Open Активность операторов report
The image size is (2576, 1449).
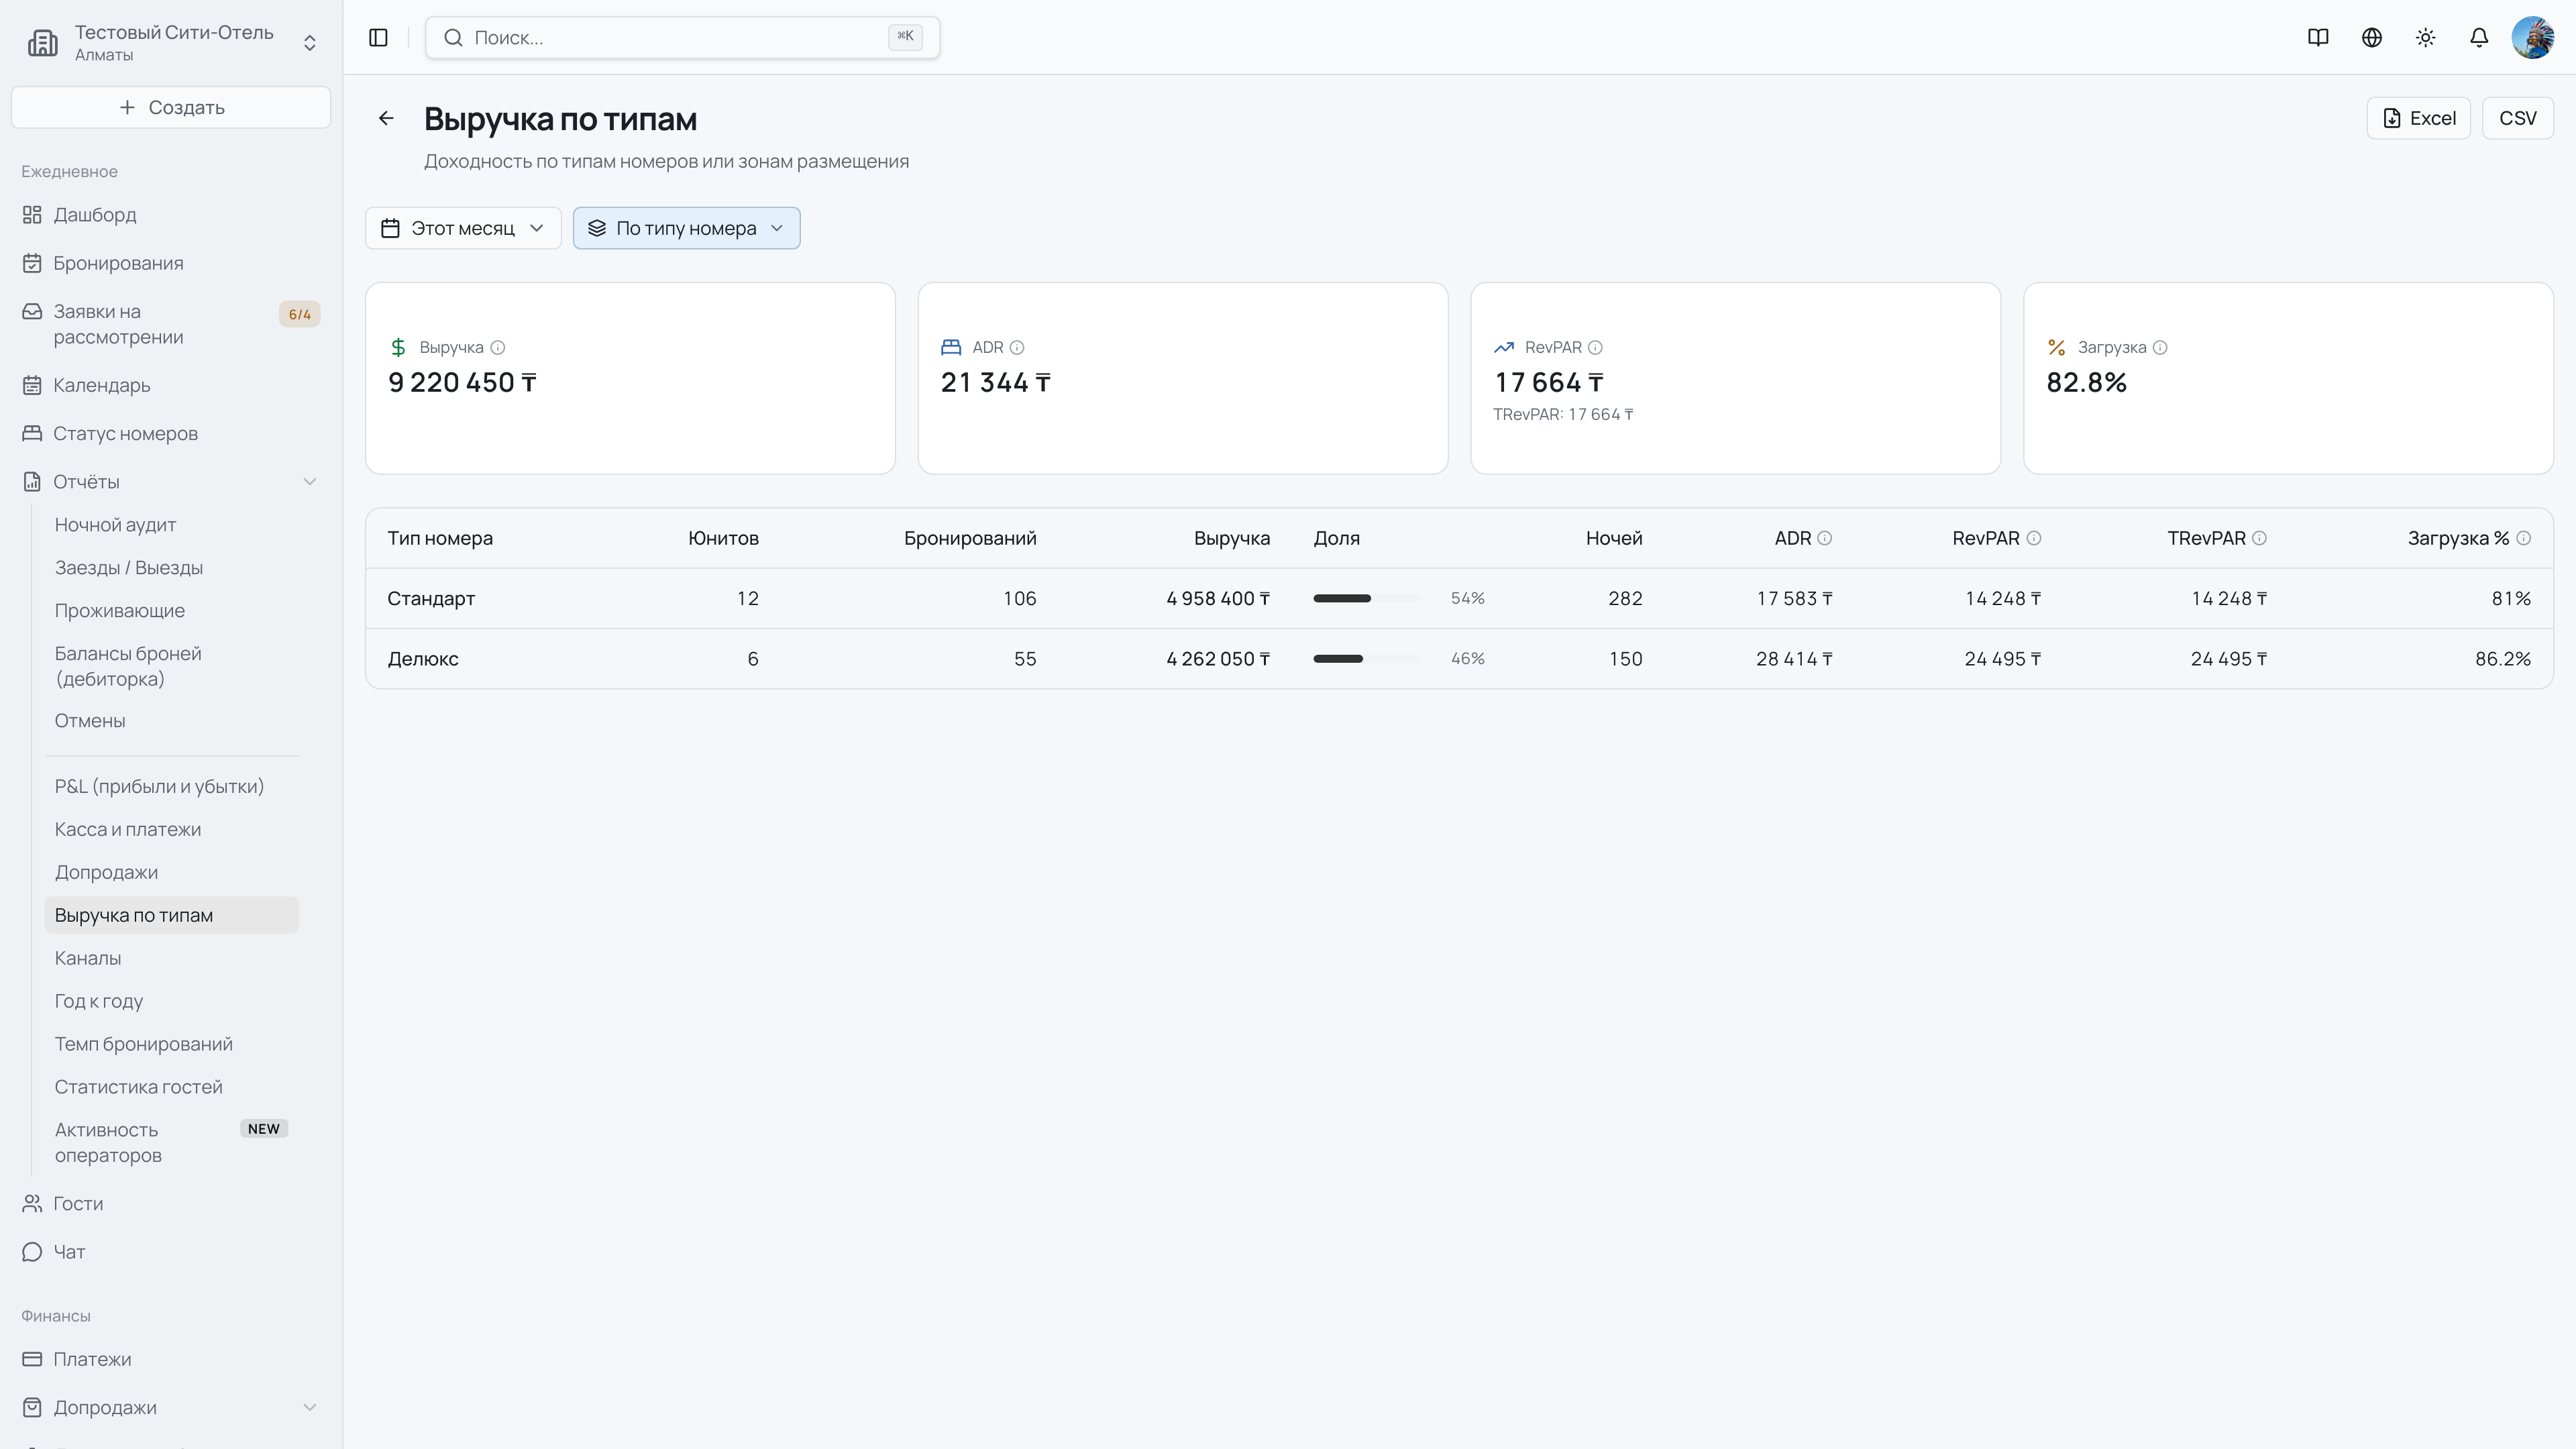(171, 1142)
